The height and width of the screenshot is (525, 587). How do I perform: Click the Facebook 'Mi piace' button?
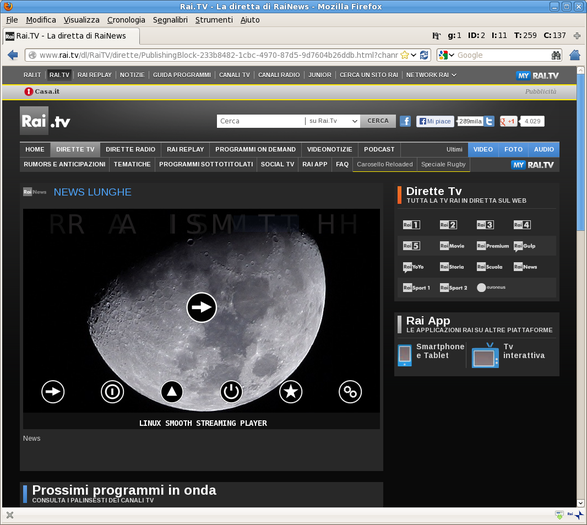(435, 121)
